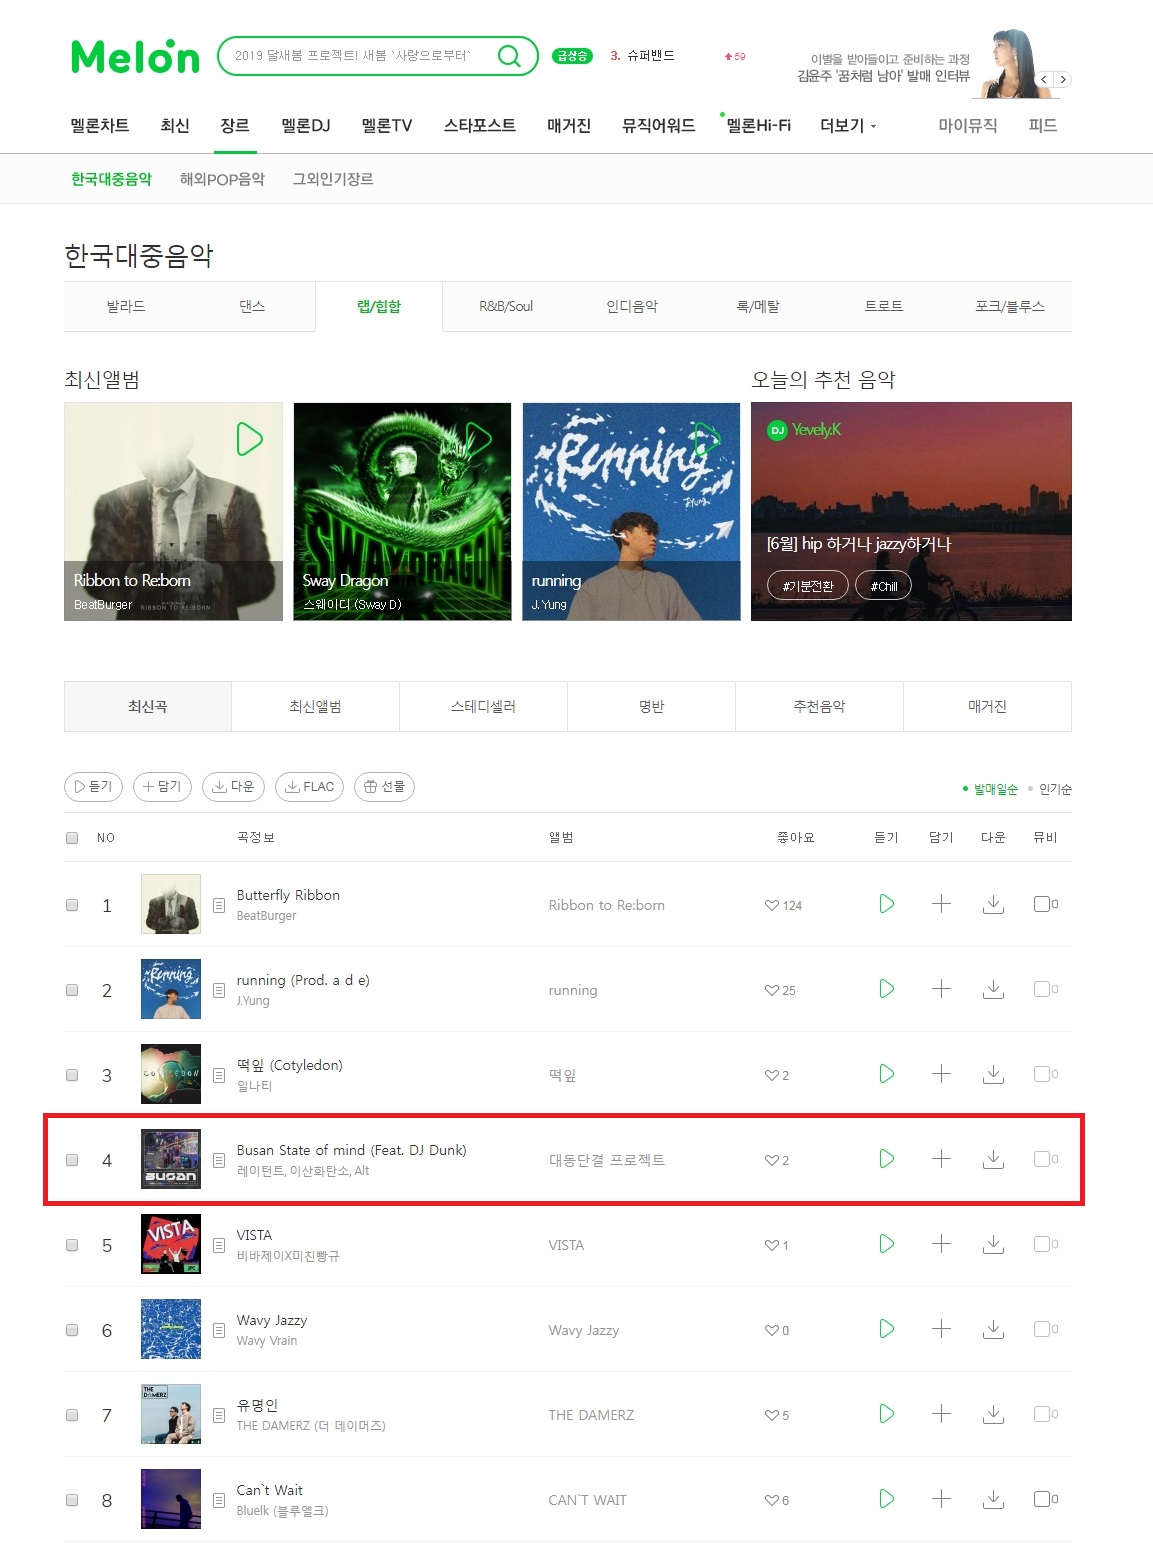
Task: Tick the select-all checkbox beside NO
Action: 72,838
